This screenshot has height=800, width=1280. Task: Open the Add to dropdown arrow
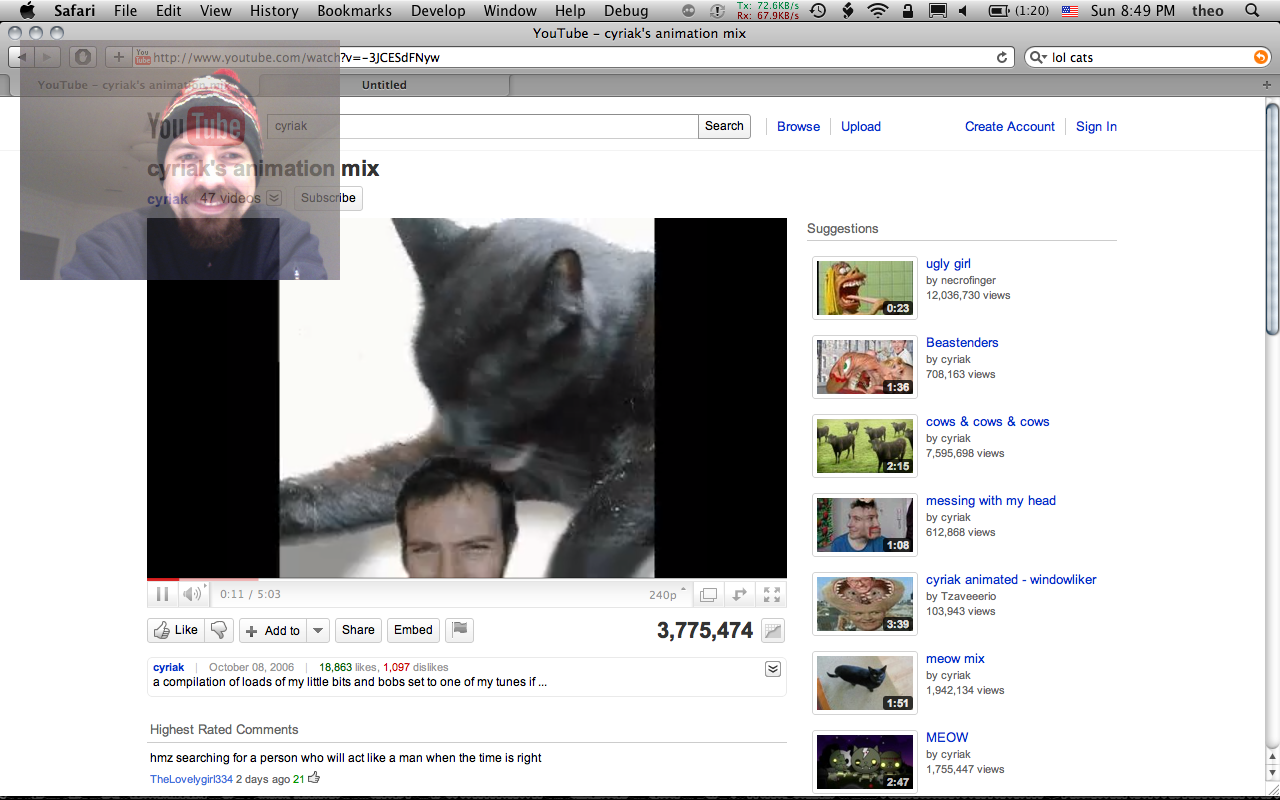point(318,630)
